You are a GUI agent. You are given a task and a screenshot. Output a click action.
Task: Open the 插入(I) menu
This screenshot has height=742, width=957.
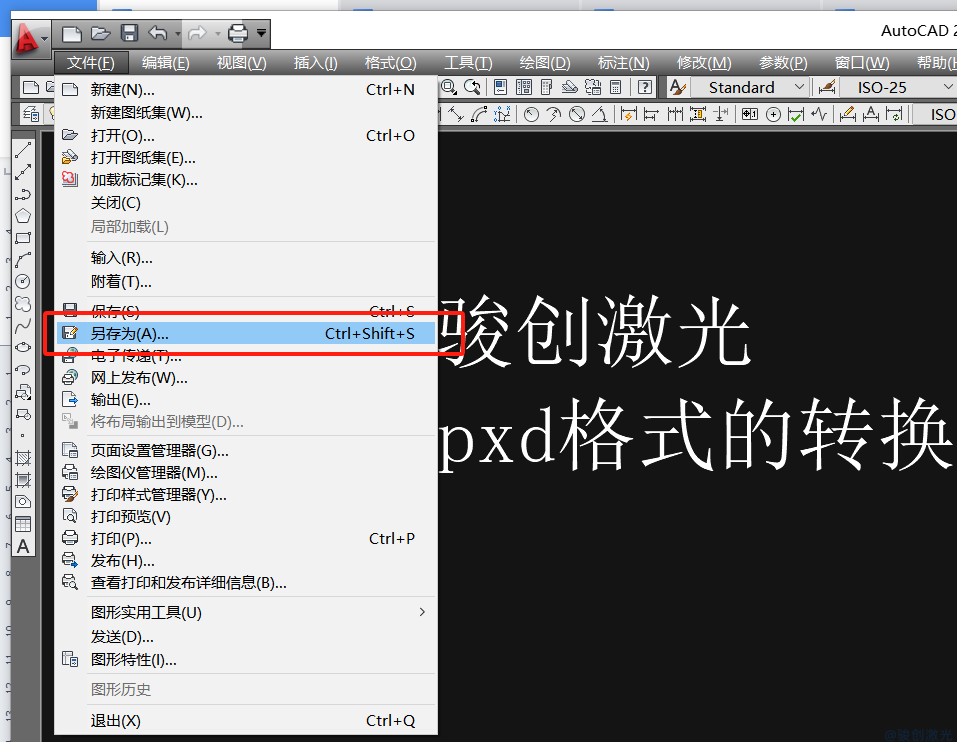point(316,63)
